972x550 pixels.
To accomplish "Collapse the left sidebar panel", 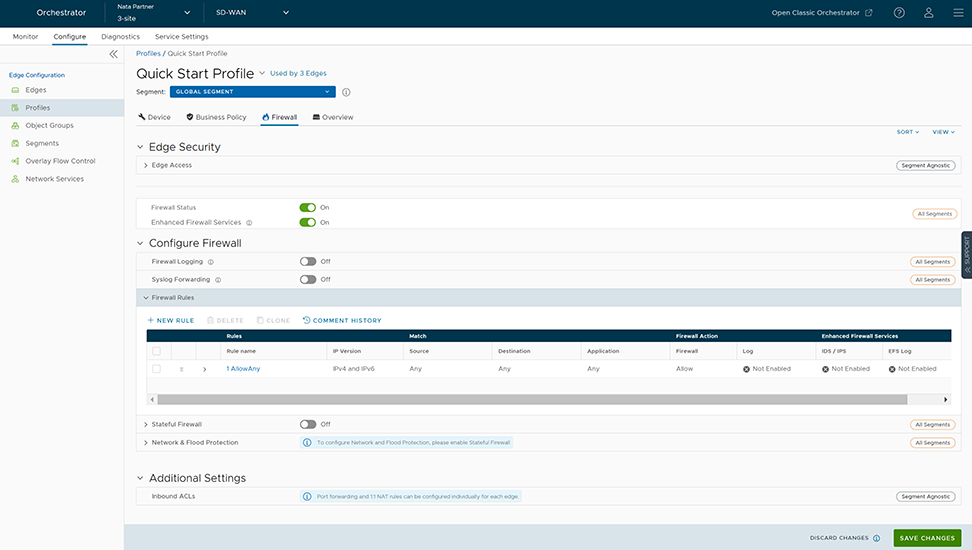I will click(x=113, y=54).
